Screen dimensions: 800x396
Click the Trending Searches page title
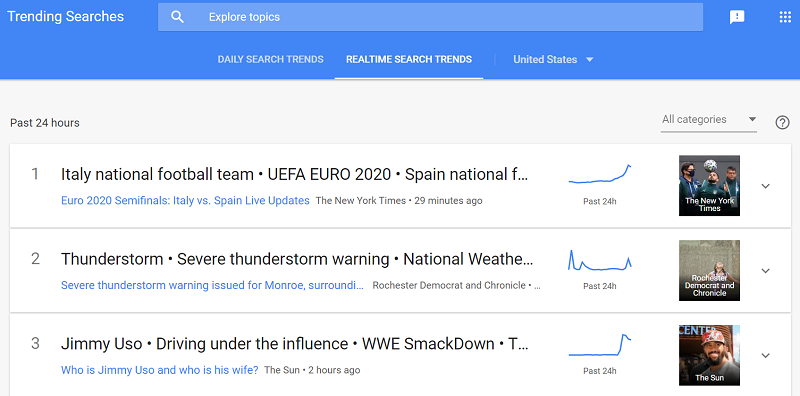click(x=65, y=16)
